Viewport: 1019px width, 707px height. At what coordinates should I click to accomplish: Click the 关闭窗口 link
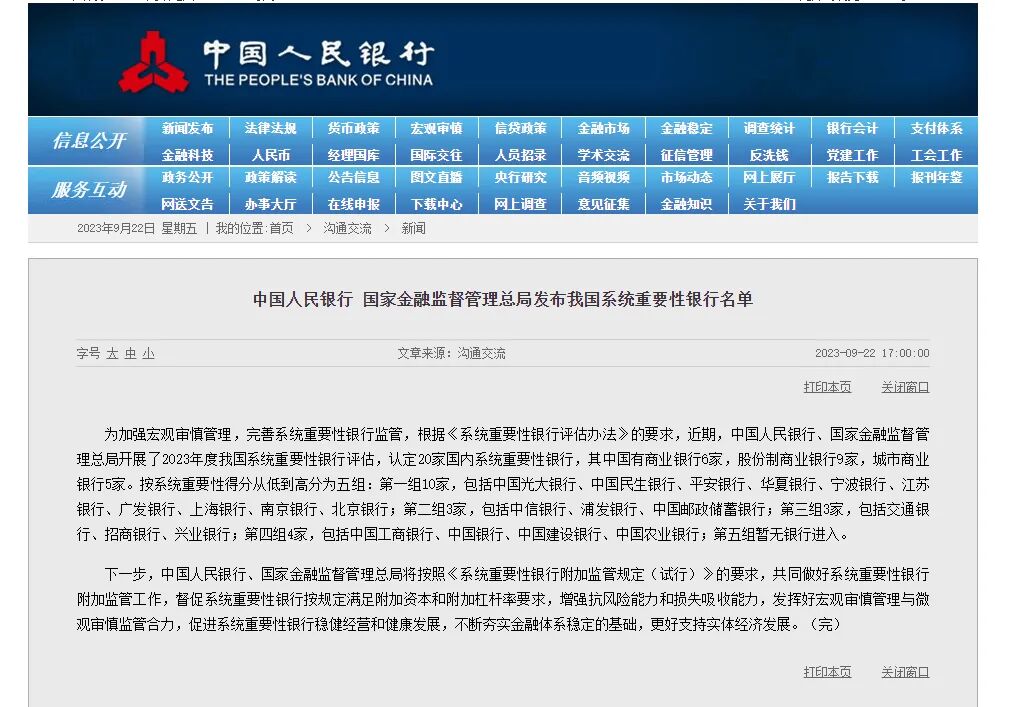click(904, 388)
